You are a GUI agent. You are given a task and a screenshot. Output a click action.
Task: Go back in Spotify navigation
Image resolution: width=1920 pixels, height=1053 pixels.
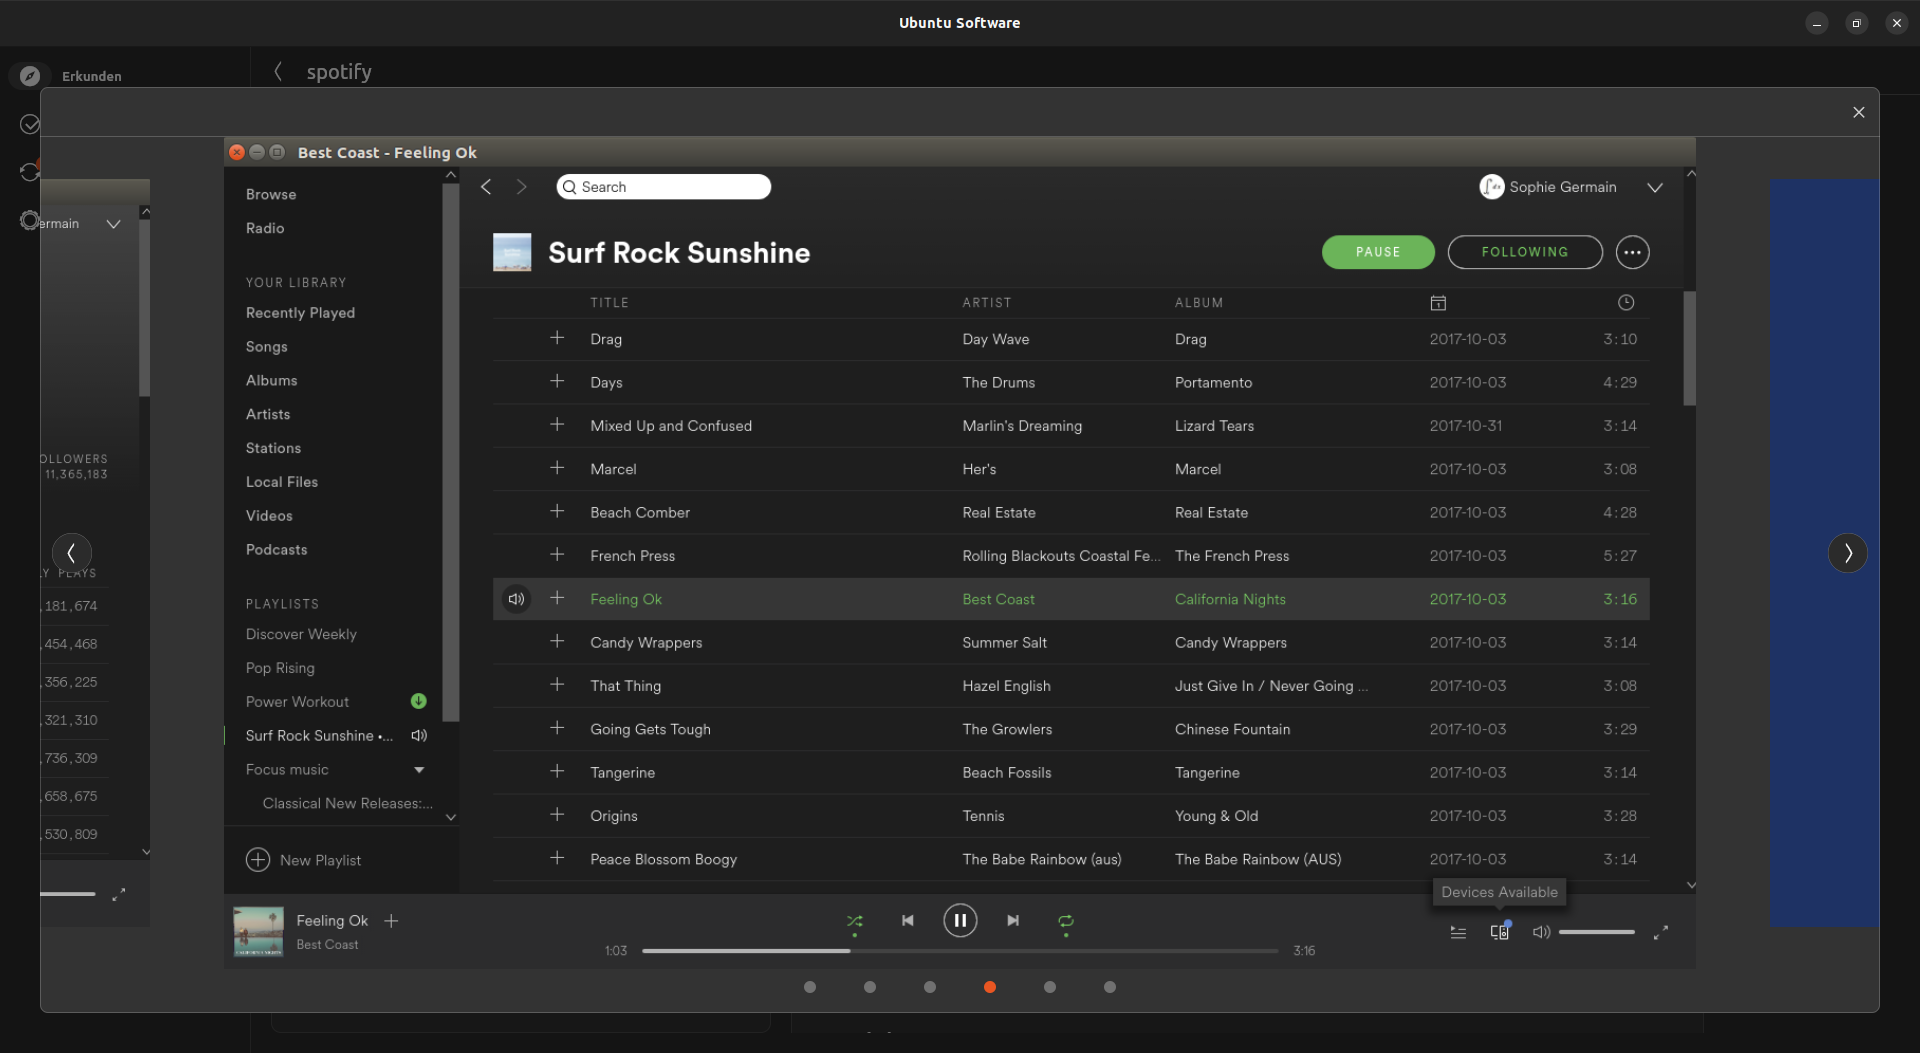(486, 187)
